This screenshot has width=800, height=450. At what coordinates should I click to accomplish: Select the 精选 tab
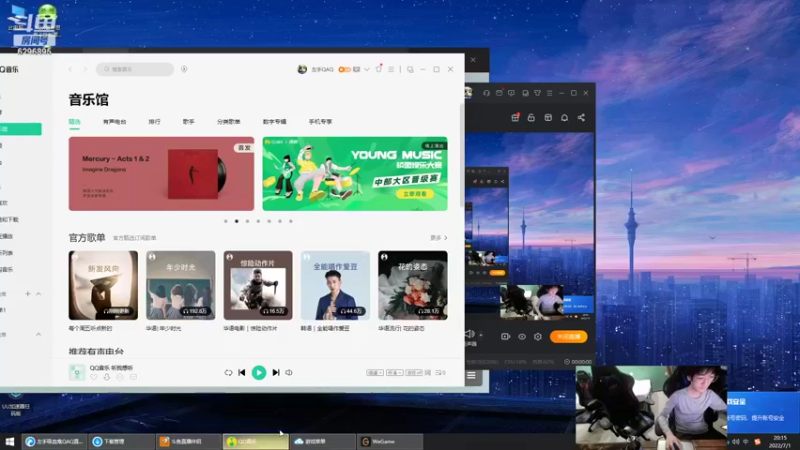(74, 122)
